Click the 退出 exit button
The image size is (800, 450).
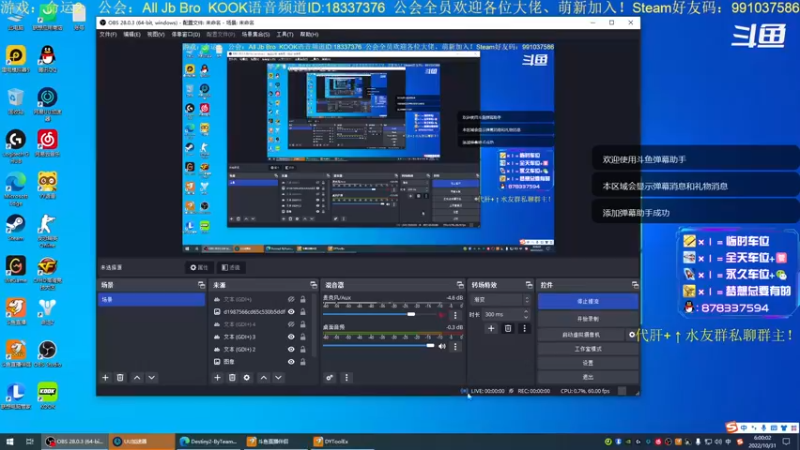[588, 377]
